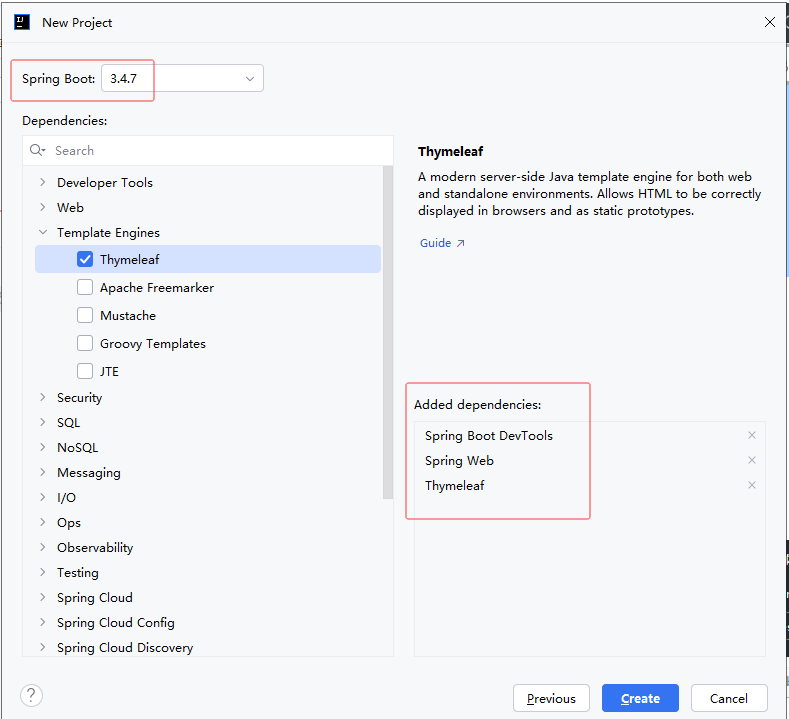Uncheck the Thymeleaf checkbox

tap(85, 259)
